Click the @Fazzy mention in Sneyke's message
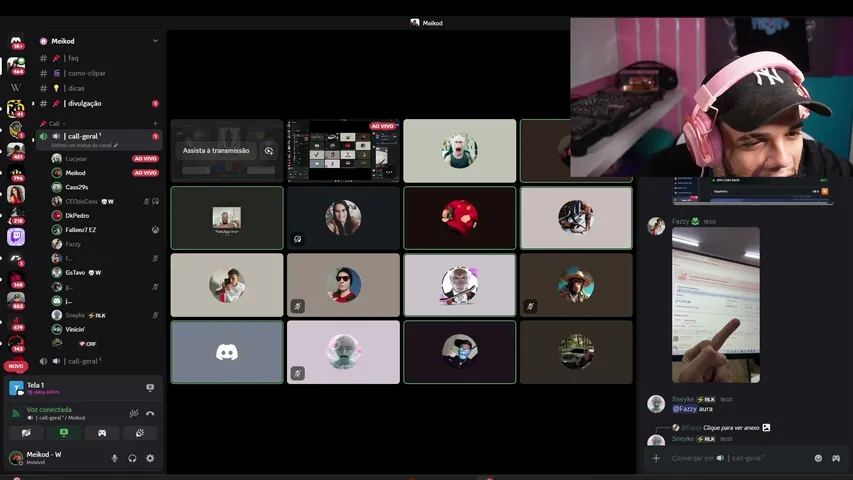Viewport: 853px width, 480px height. [x=684, y=409]
